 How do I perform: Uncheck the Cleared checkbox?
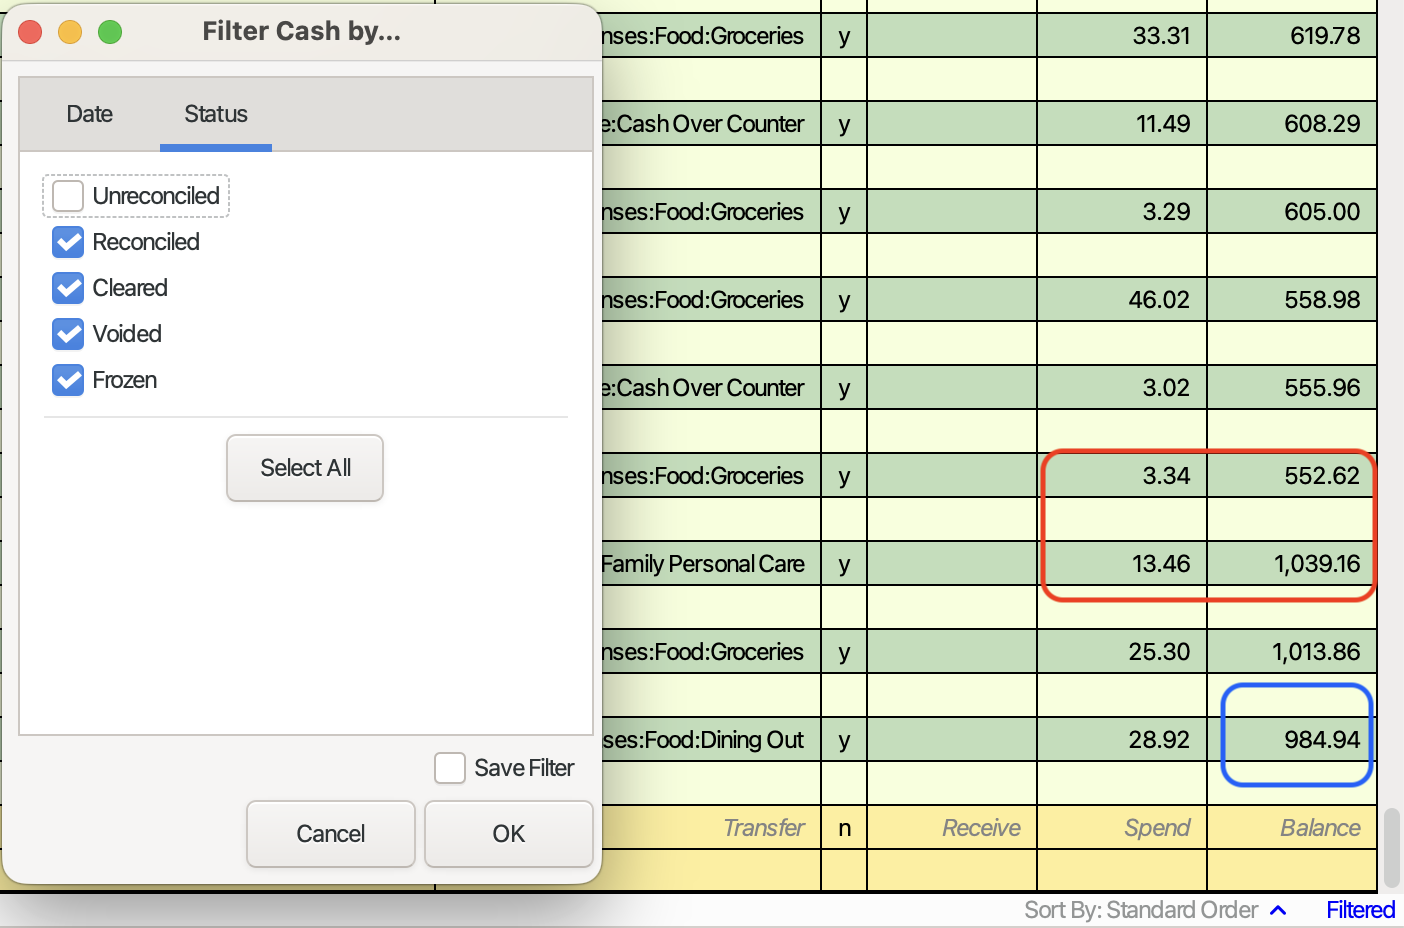click(x=68, y=288)
